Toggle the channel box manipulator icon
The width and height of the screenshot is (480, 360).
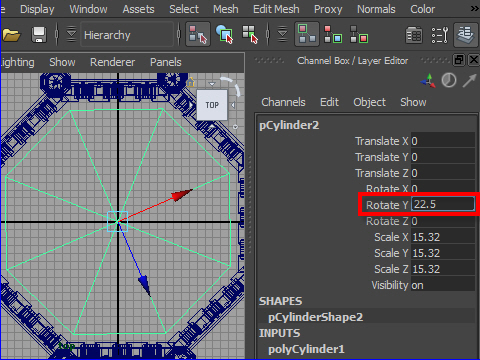428,81
